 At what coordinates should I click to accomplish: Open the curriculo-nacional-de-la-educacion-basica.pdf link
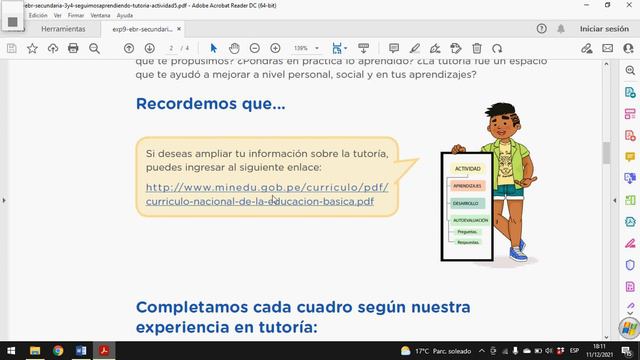pyautogui.click(x=260, y=201)
